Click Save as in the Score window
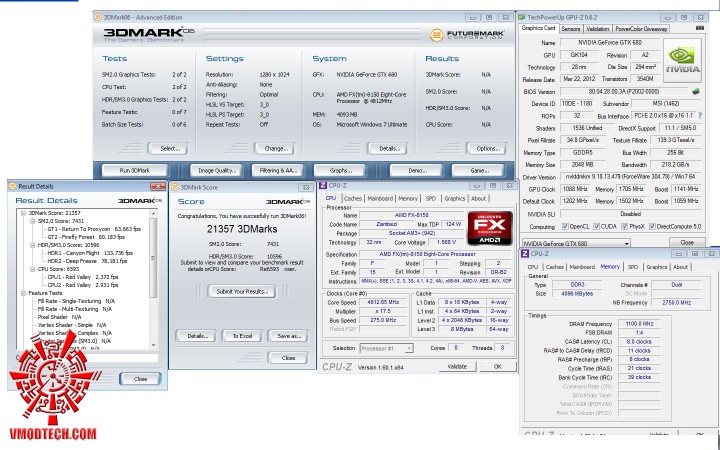This screenshot has height=450, width=720. tap(288, 336)
